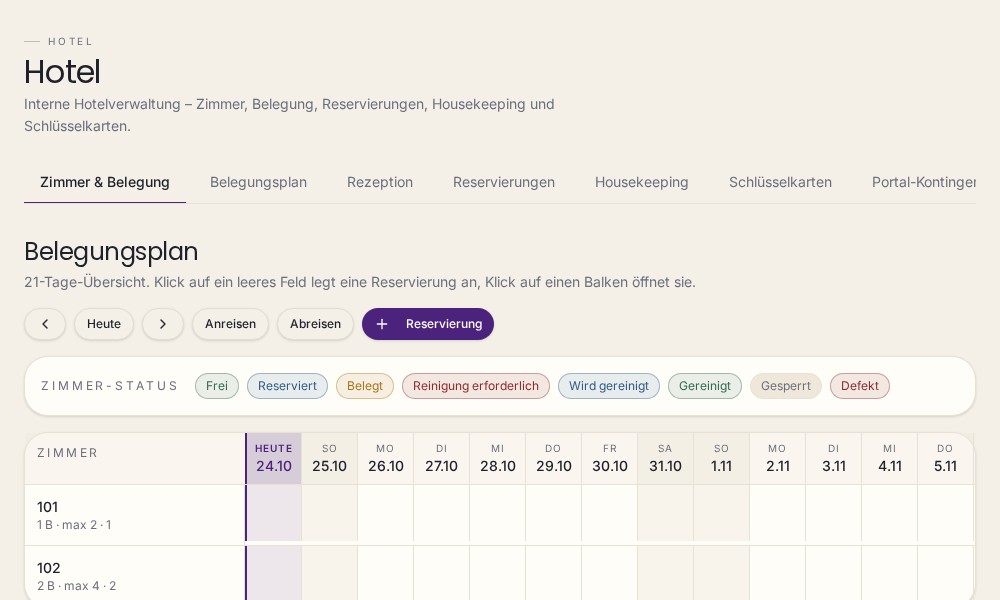Switch to the Reservierungen tab

click(504, 182)
